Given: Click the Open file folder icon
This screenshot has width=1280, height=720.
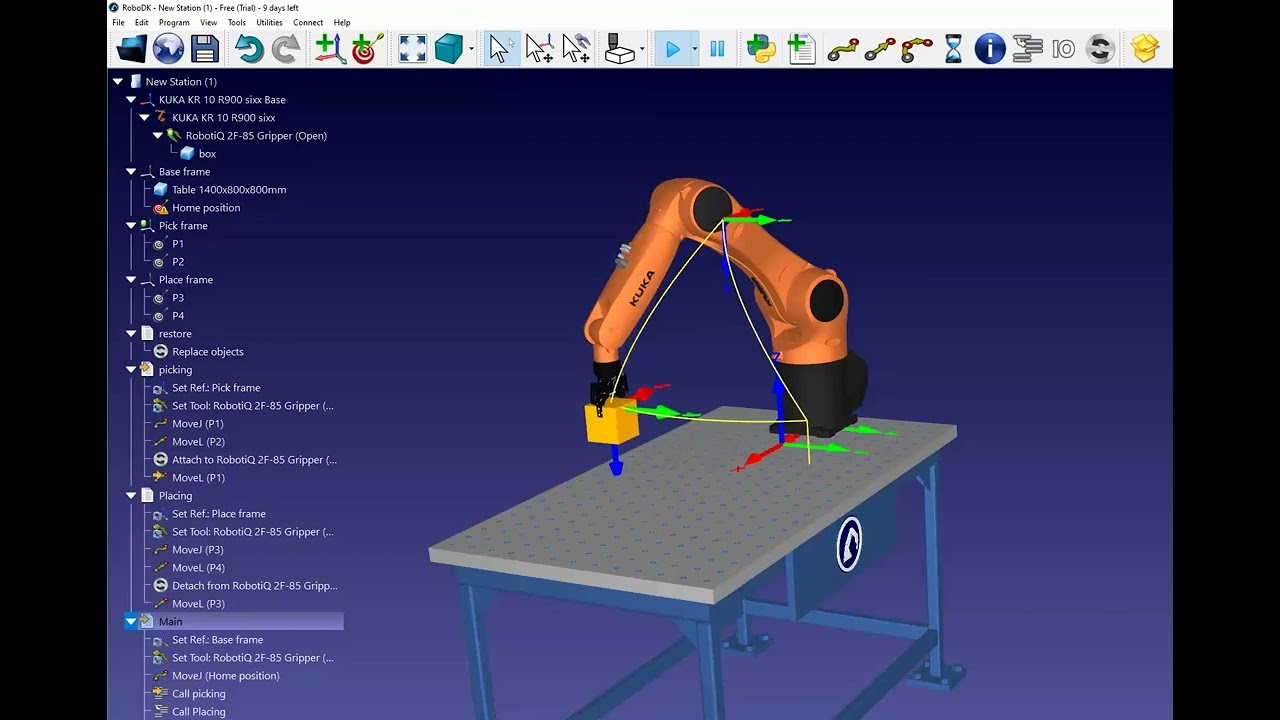Looking at the screenshot, I should [x=132, y=48].
